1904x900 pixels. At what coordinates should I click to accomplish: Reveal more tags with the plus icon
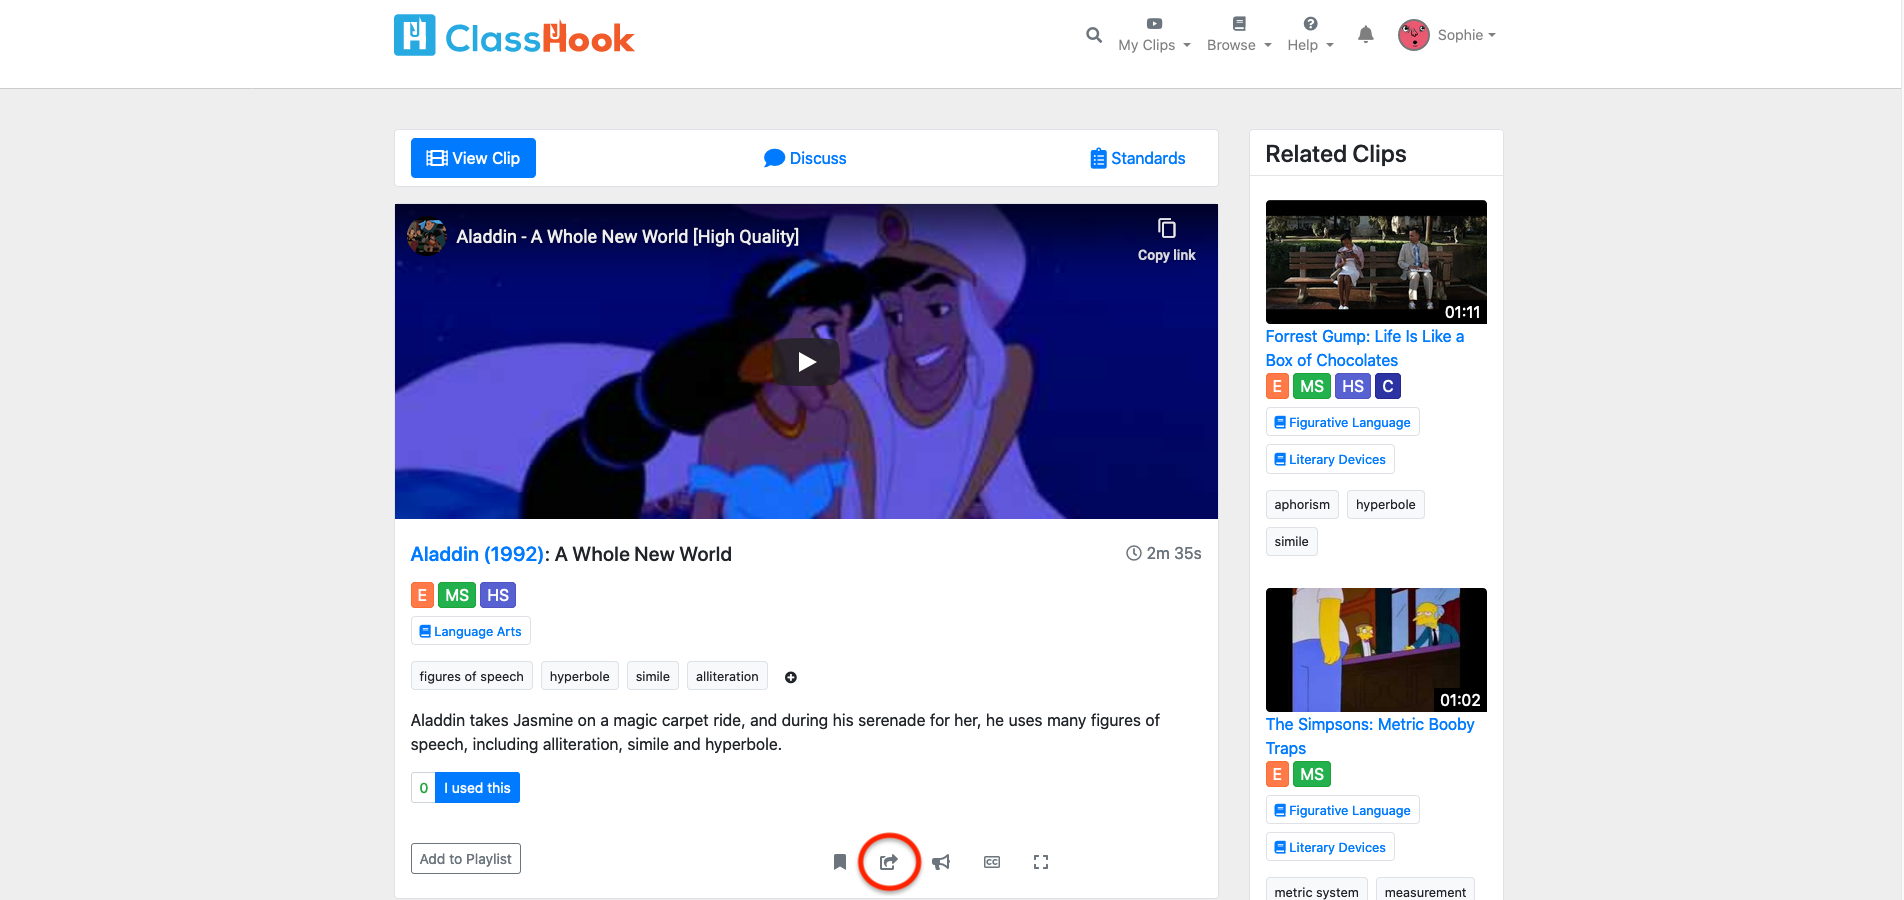point(791,677)
